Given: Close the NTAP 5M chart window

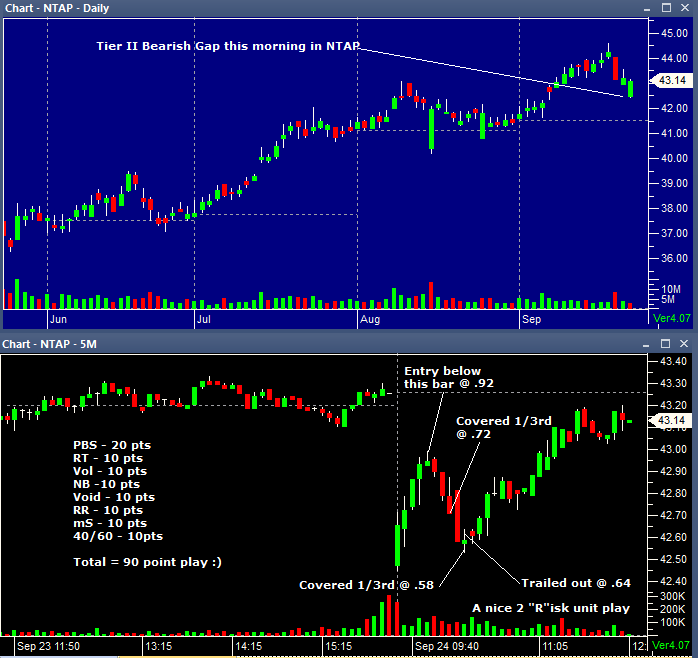Looking at the screenshot, I should tap(684, 343).
